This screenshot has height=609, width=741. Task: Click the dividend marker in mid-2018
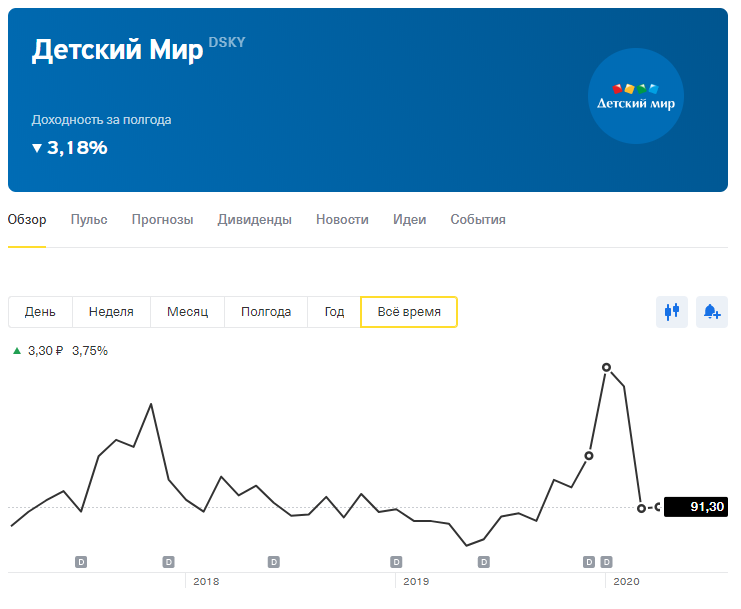(274, 562)
